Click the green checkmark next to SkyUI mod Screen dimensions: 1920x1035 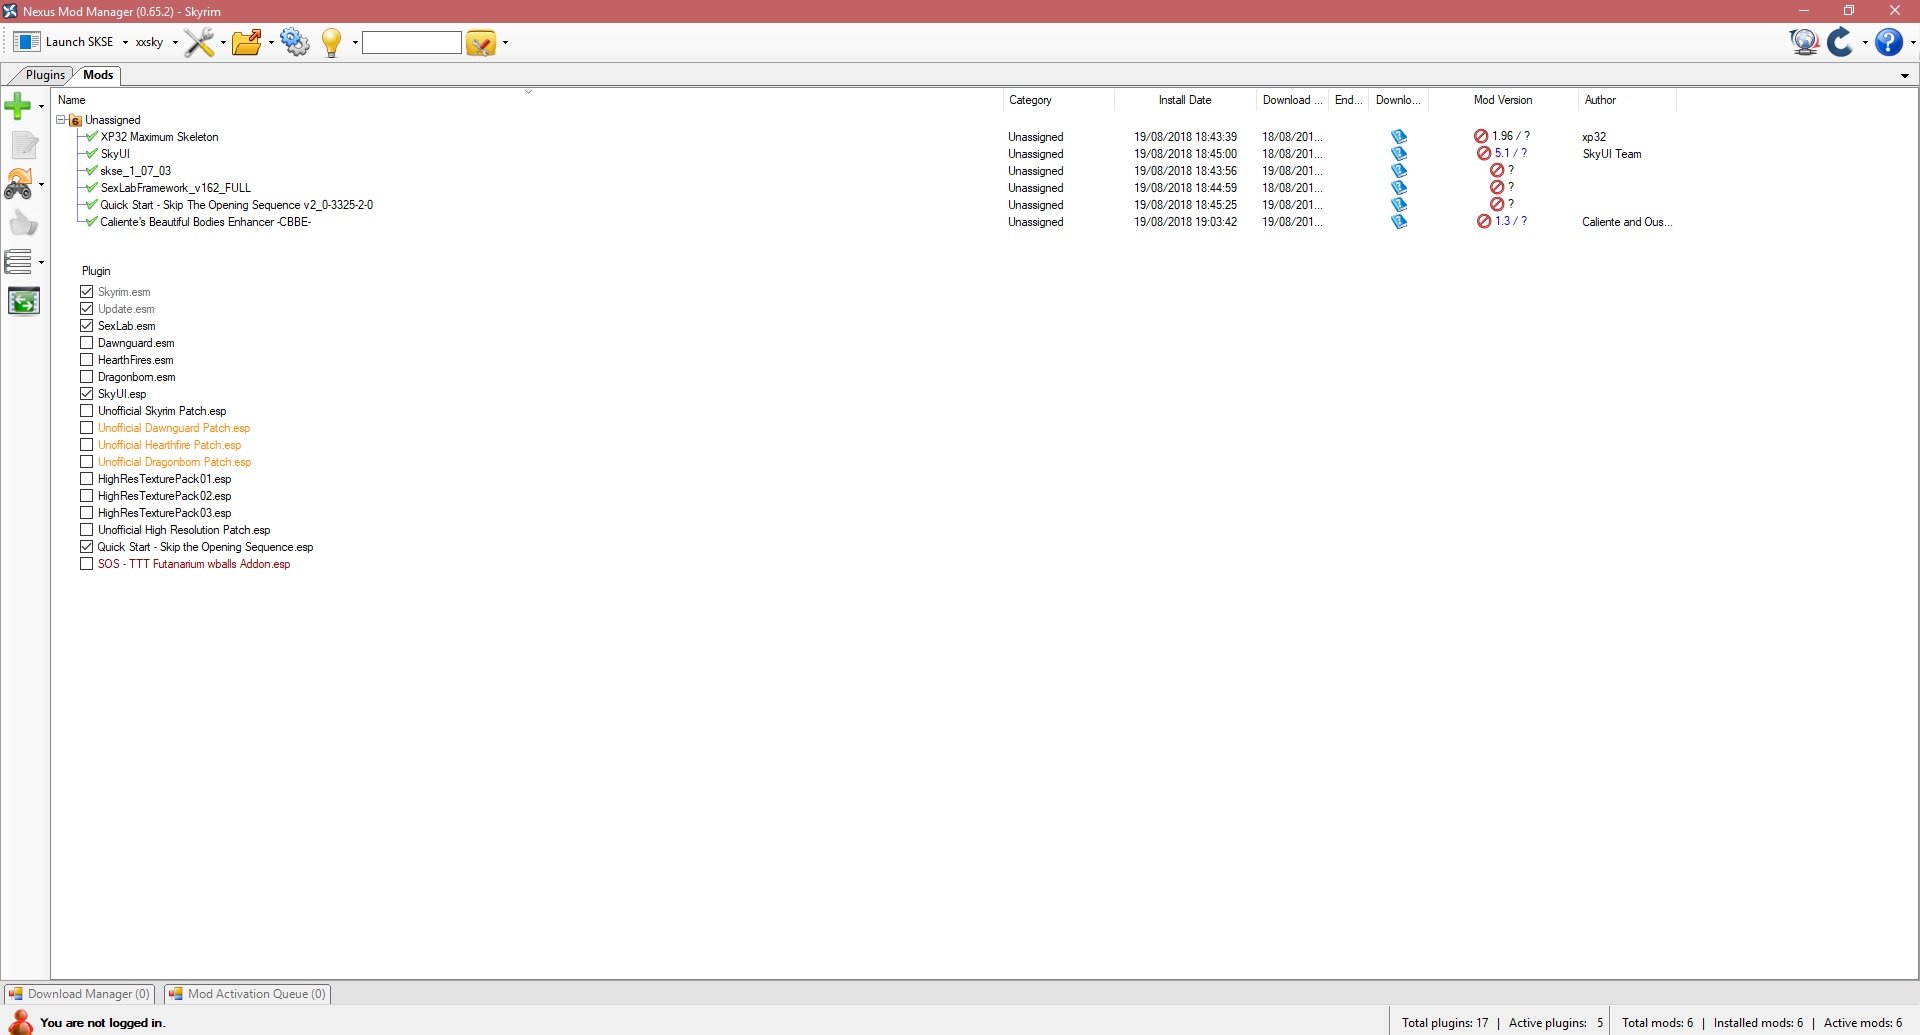pos(92,154)
